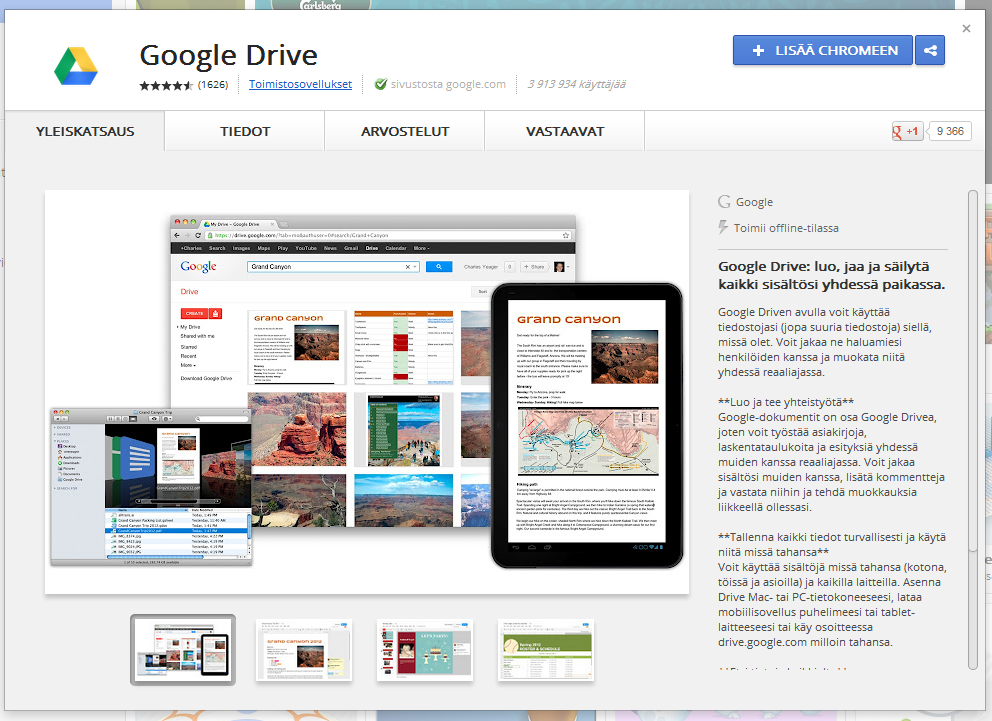Click the Google Drive logo icon
This screenshot has width=992, height=721.
click(75, 65)
